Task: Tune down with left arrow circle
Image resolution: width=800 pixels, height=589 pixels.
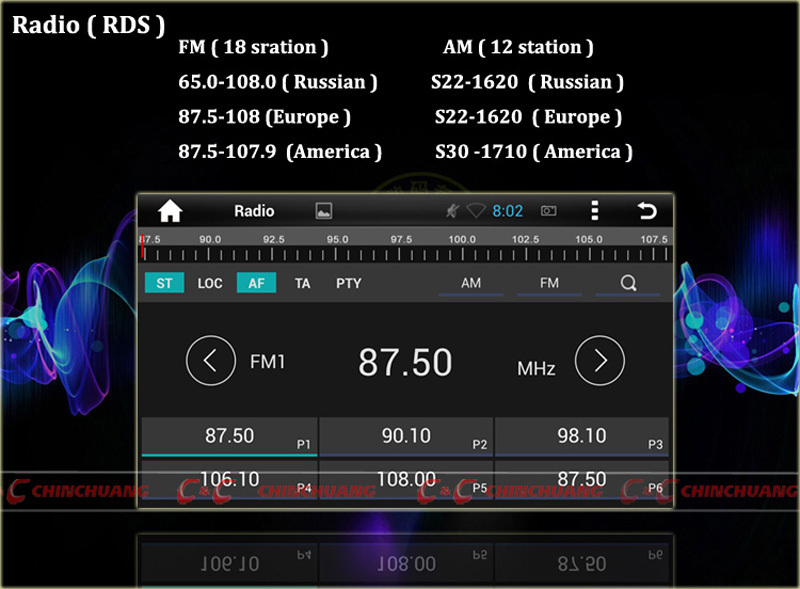Action: (211, 361)
